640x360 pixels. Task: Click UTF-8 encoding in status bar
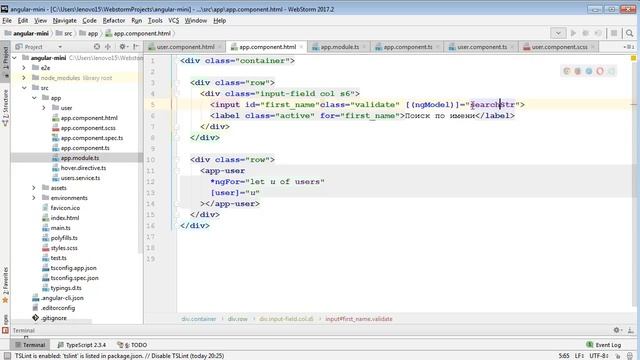599,356
